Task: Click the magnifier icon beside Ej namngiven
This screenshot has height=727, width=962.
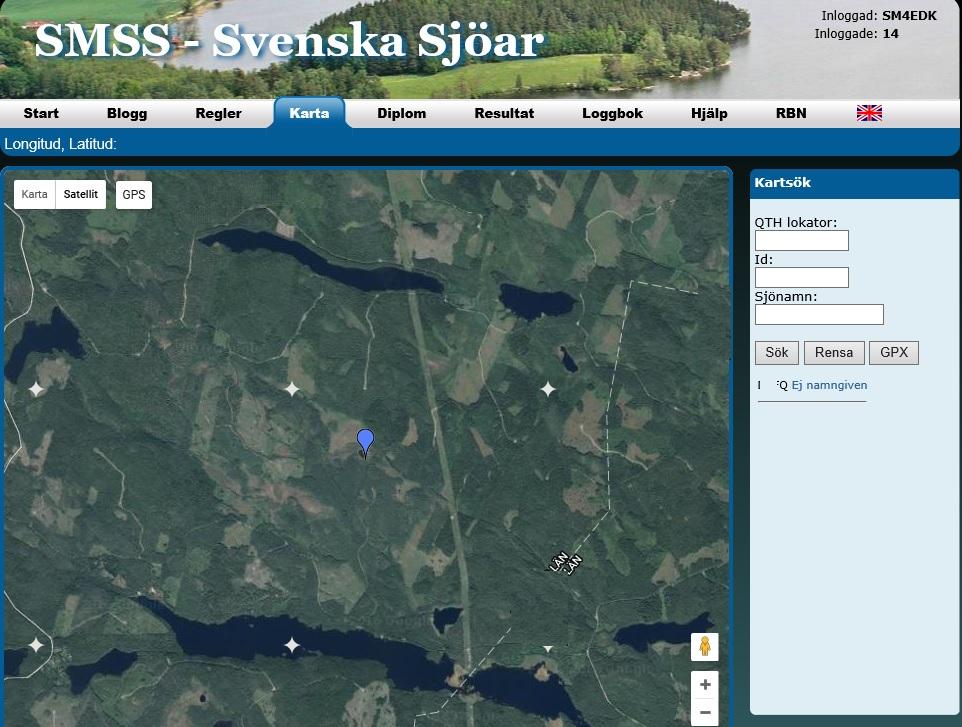Action: point(782,385)
